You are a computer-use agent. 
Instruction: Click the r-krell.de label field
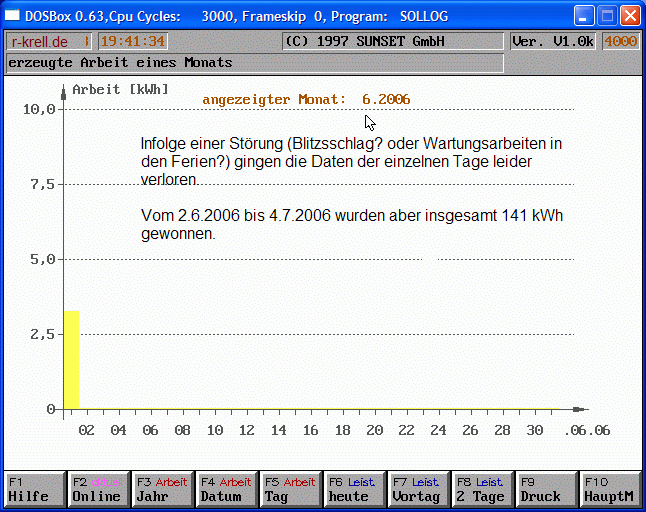tap(48, 41)
